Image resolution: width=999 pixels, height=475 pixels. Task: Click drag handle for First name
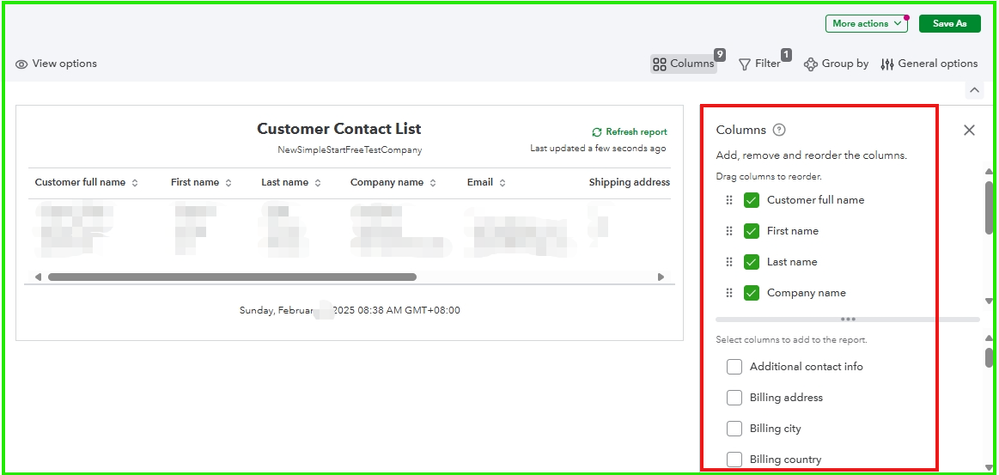tap(729, 231)
